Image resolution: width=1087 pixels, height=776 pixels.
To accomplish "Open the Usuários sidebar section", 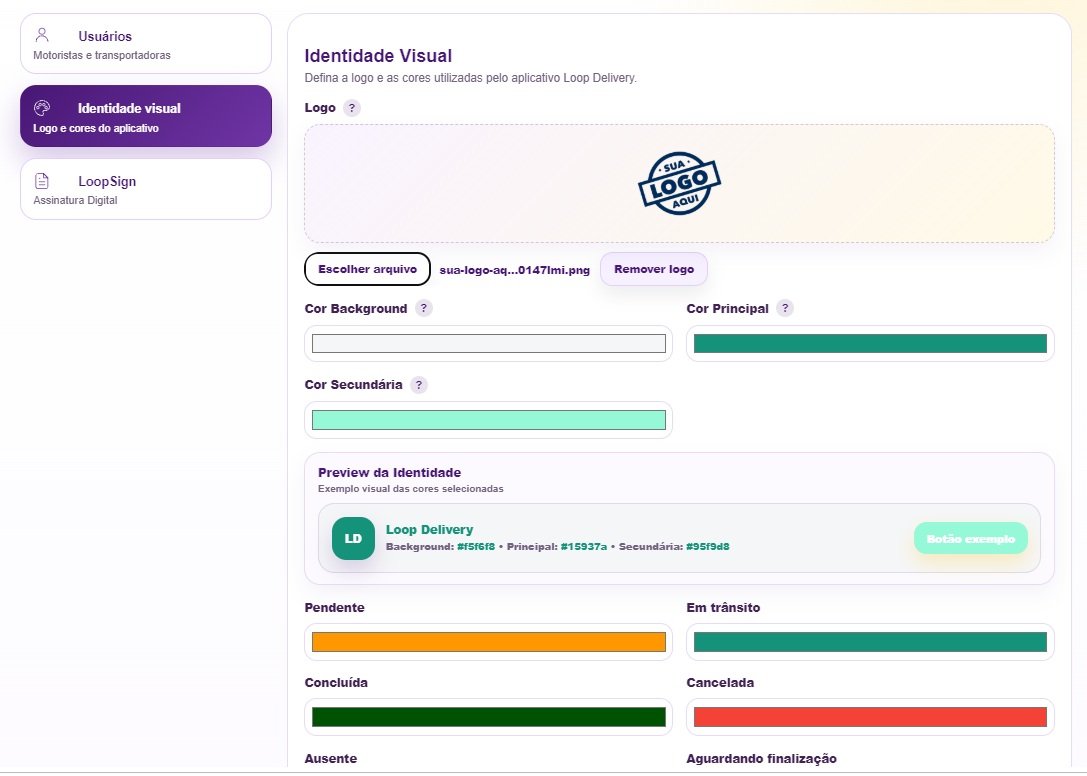I will [x=146, y=44].
